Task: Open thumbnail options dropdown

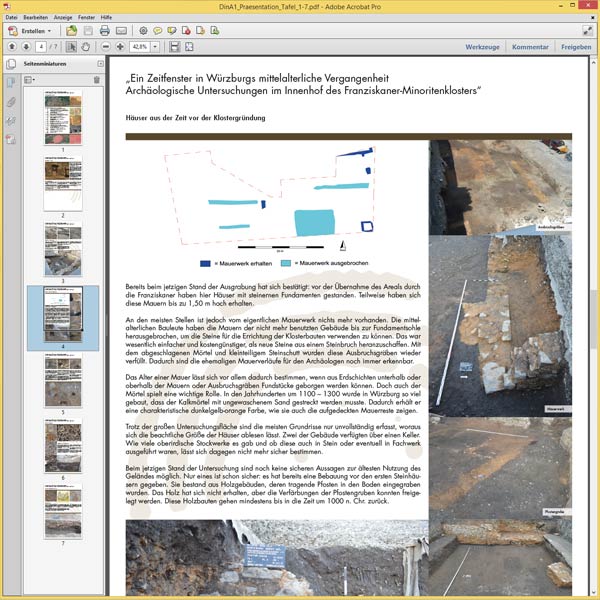Action: point(29,80)
